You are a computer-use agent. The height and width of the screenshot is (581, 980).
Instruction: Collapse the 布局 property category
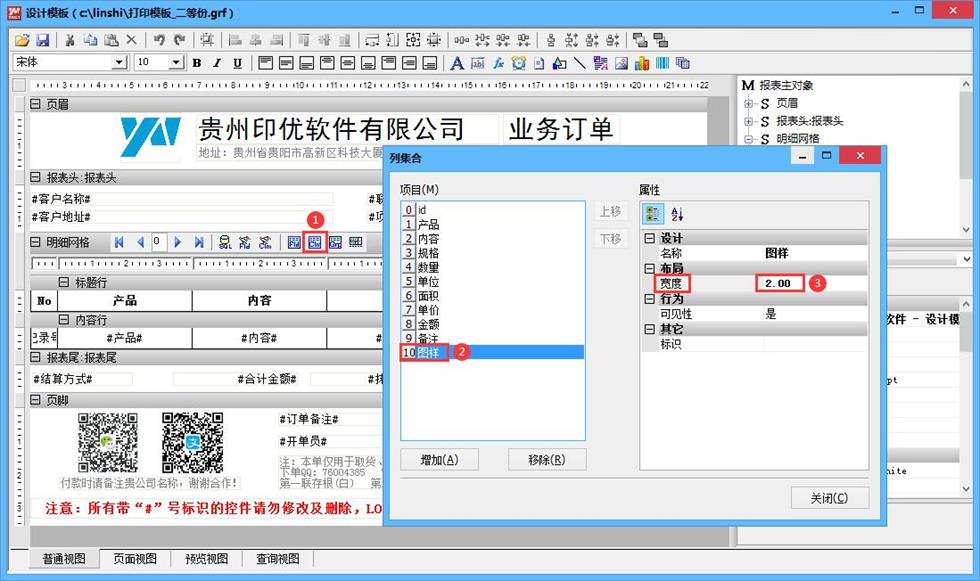(x=650, y=269)
